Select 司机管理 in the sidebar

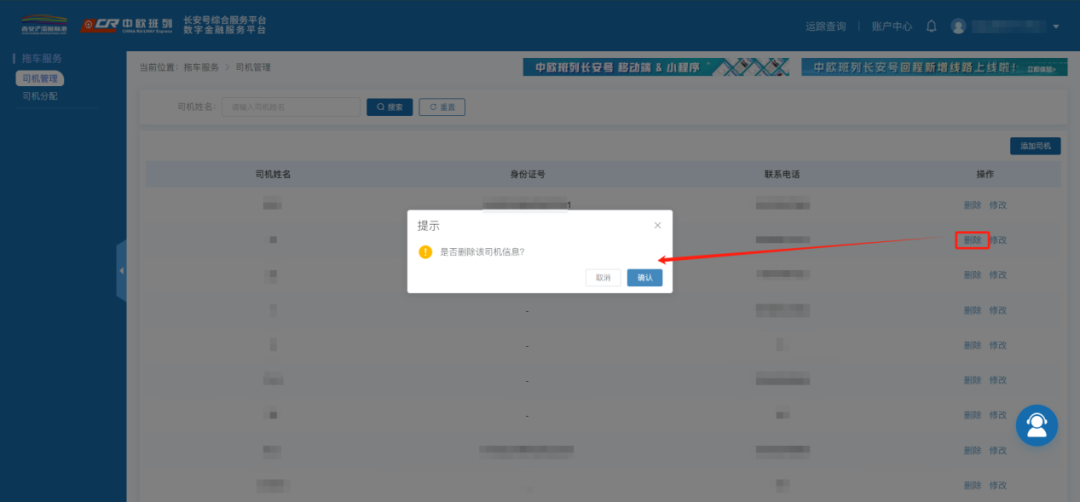(x=40, y=79)
